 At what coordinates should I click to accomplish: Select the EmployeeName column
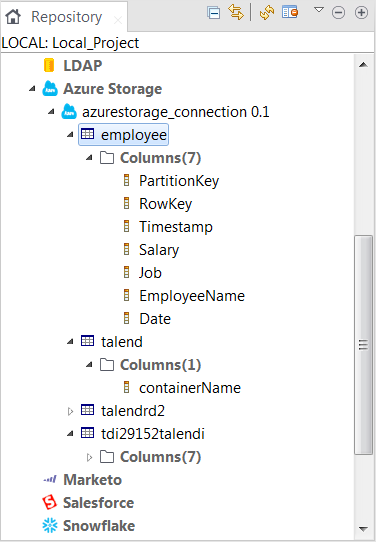click(192, 296)
